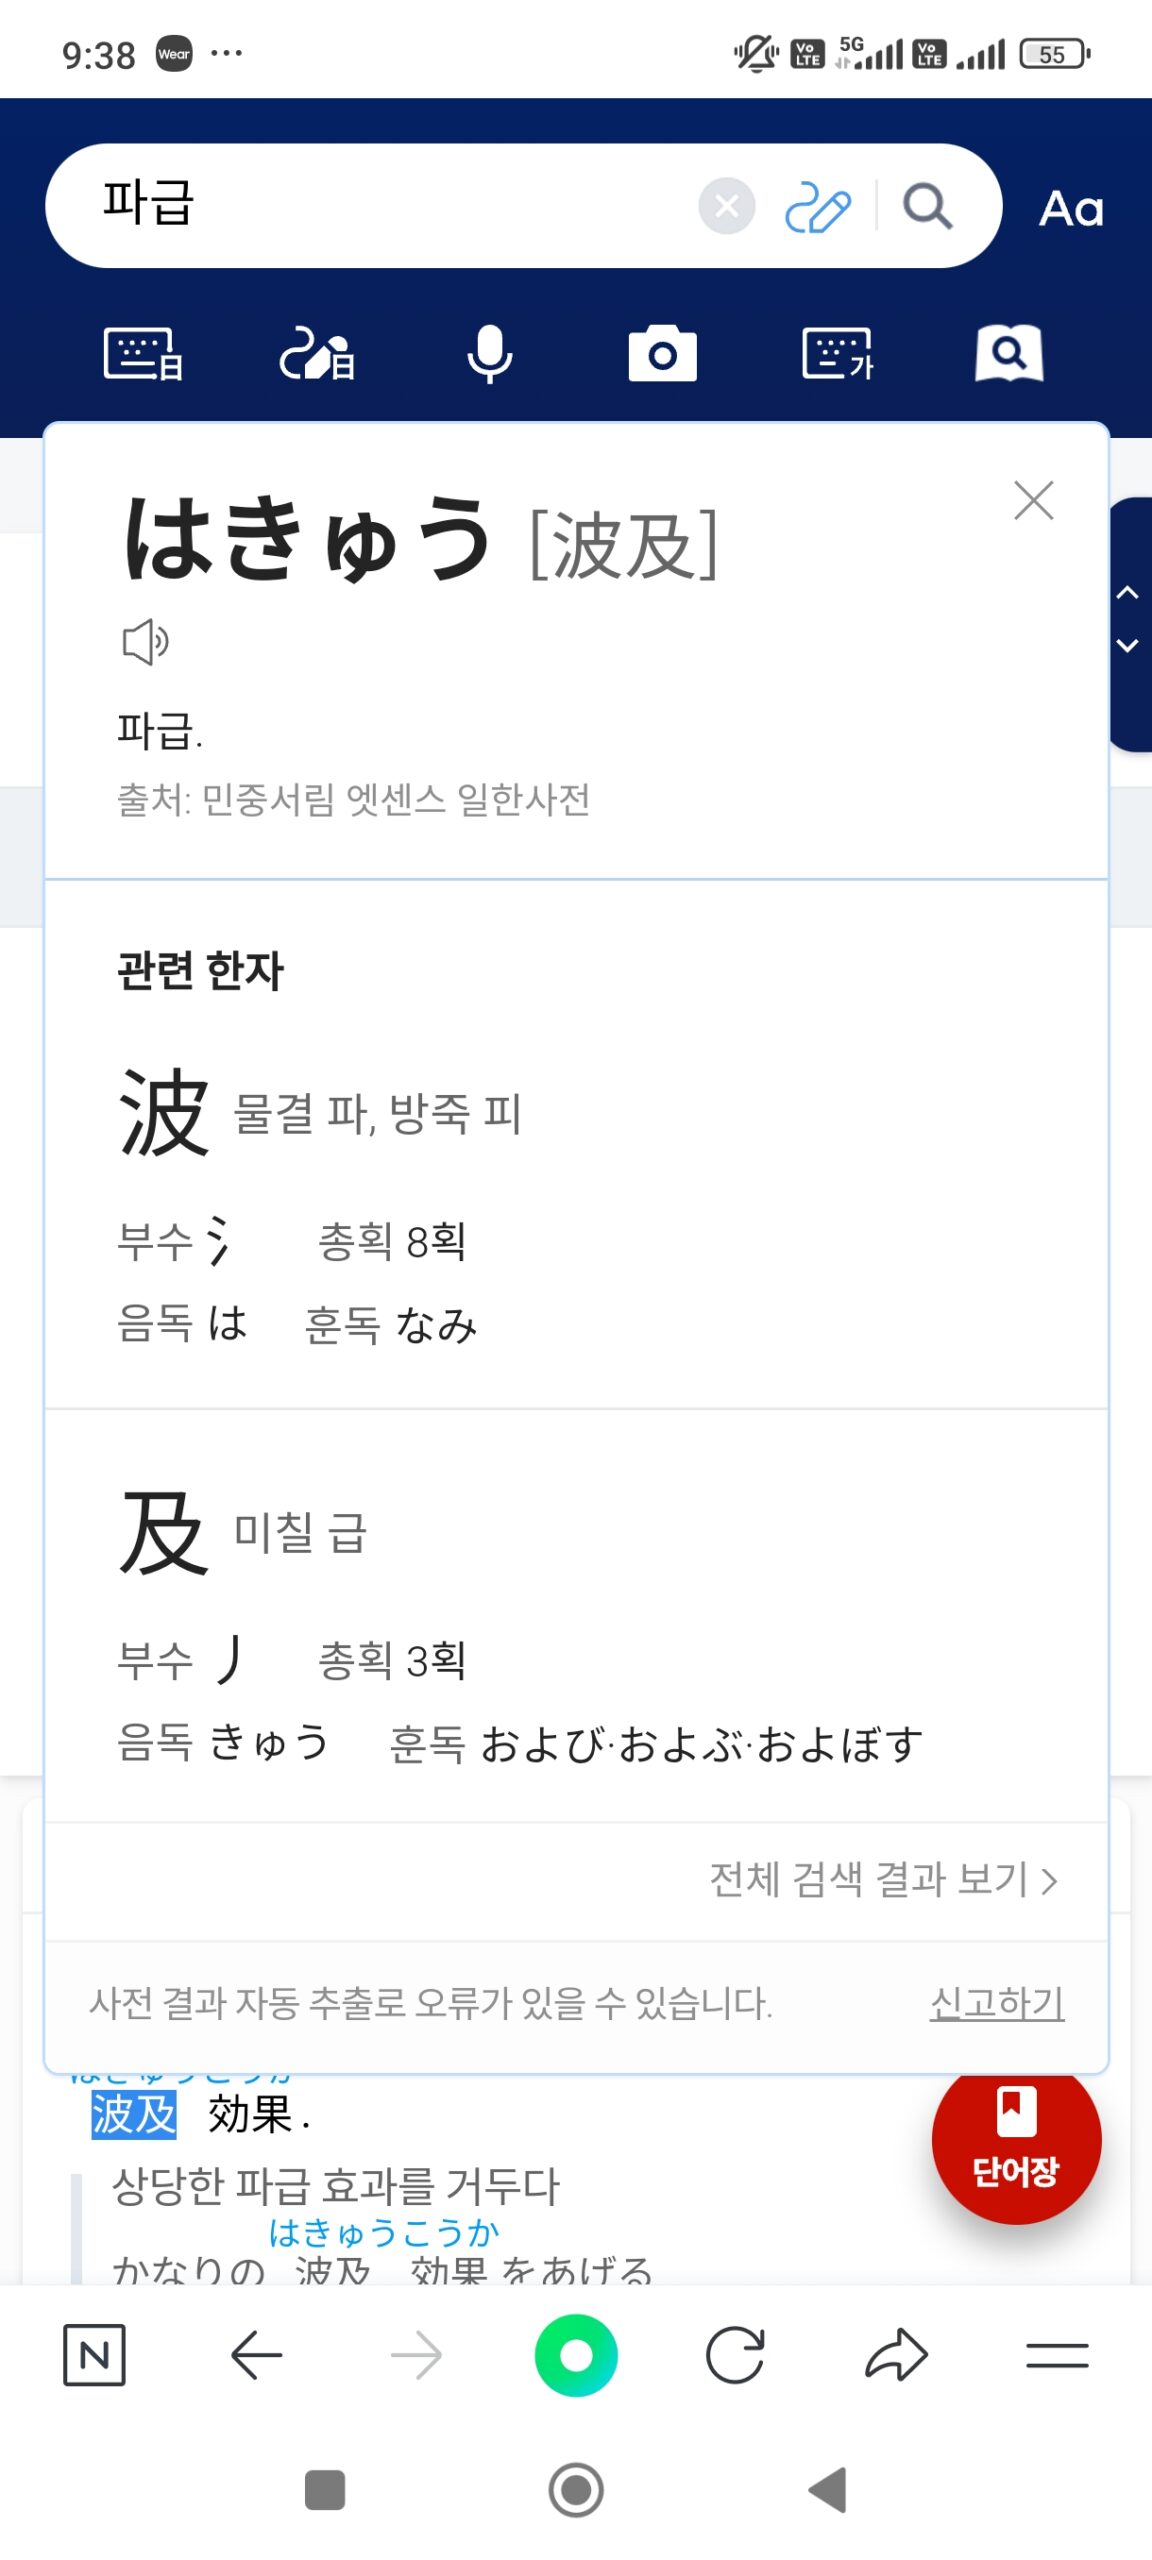Image resolution: width=1152 pixels, height=2560 pixels.
Task: Open the browser menu with hamburger icon
Action: point(1056,2355)
